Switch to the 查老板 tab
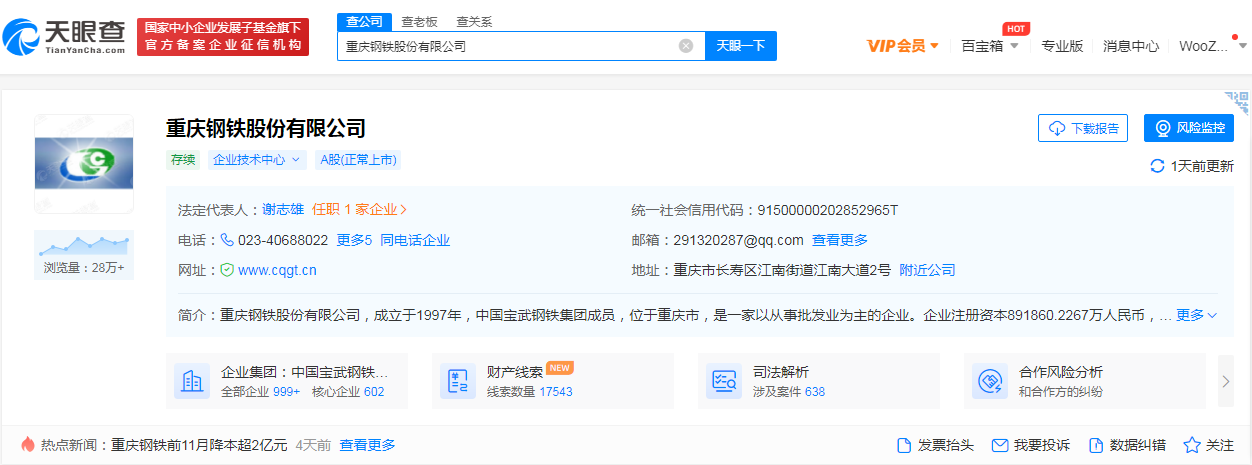1252x465 pixels. [418, 21]
